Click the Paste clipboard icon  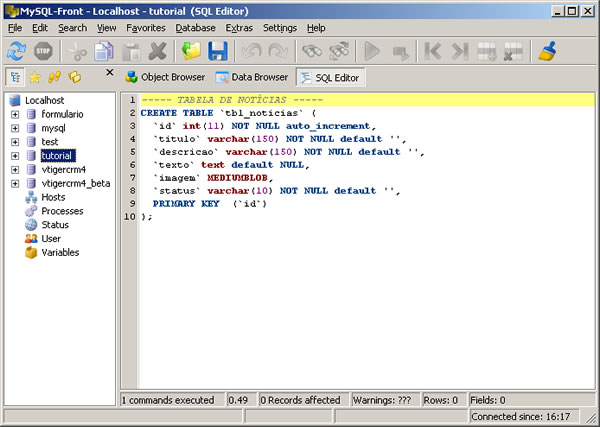click(131, 51)
